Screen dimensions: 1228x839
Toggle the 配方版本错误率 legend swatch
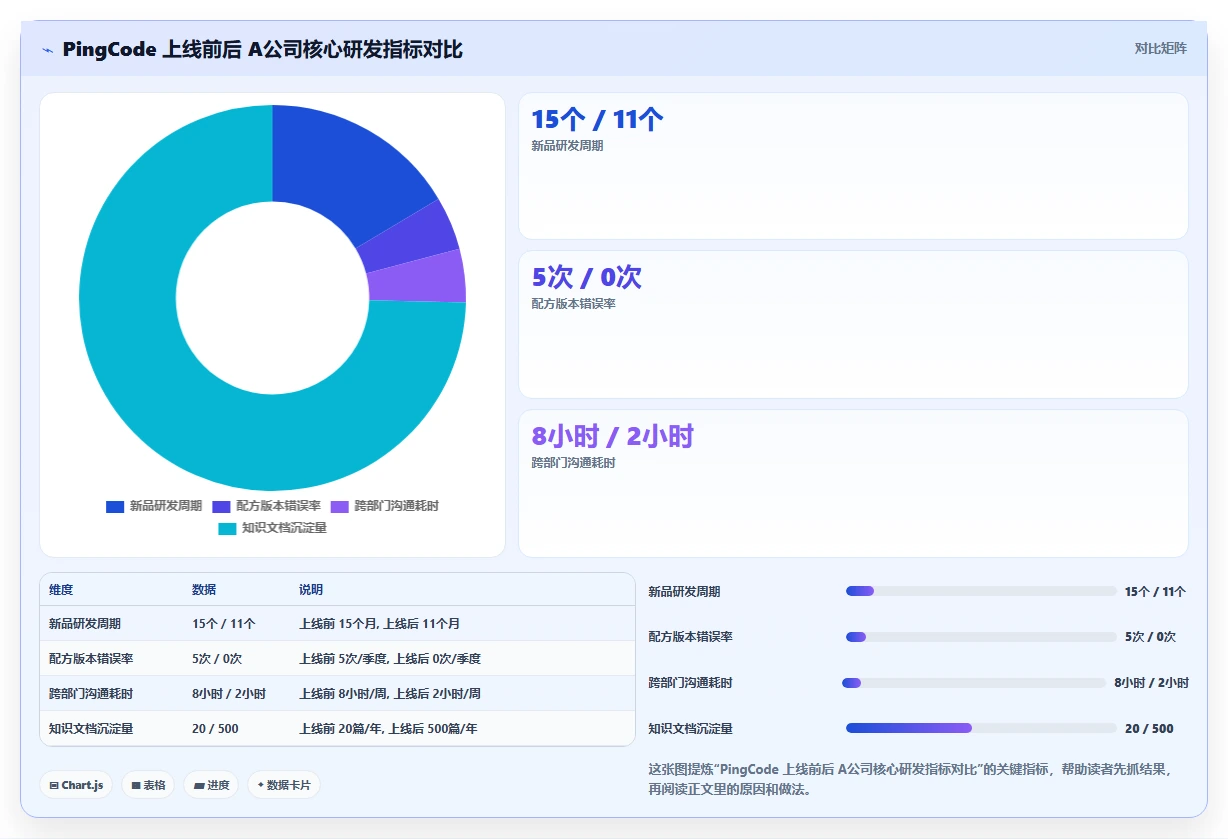[221, 506]
